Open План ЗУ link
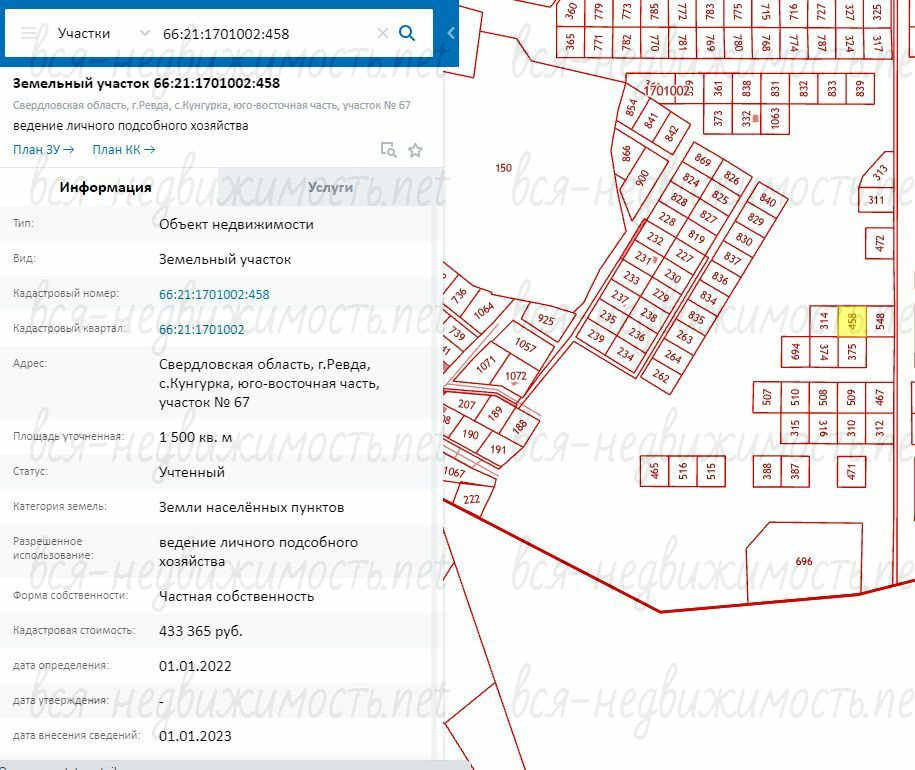 pos(44,150)
